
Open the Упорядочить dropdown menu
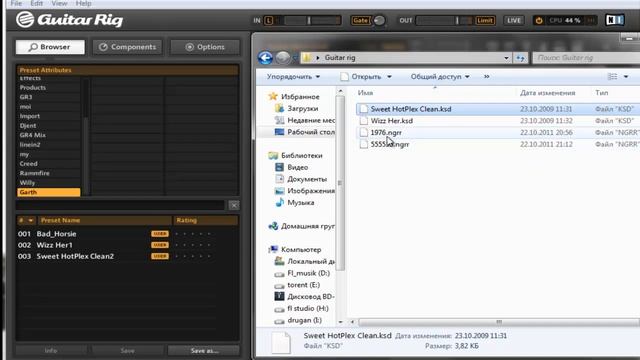coord(293,77)
